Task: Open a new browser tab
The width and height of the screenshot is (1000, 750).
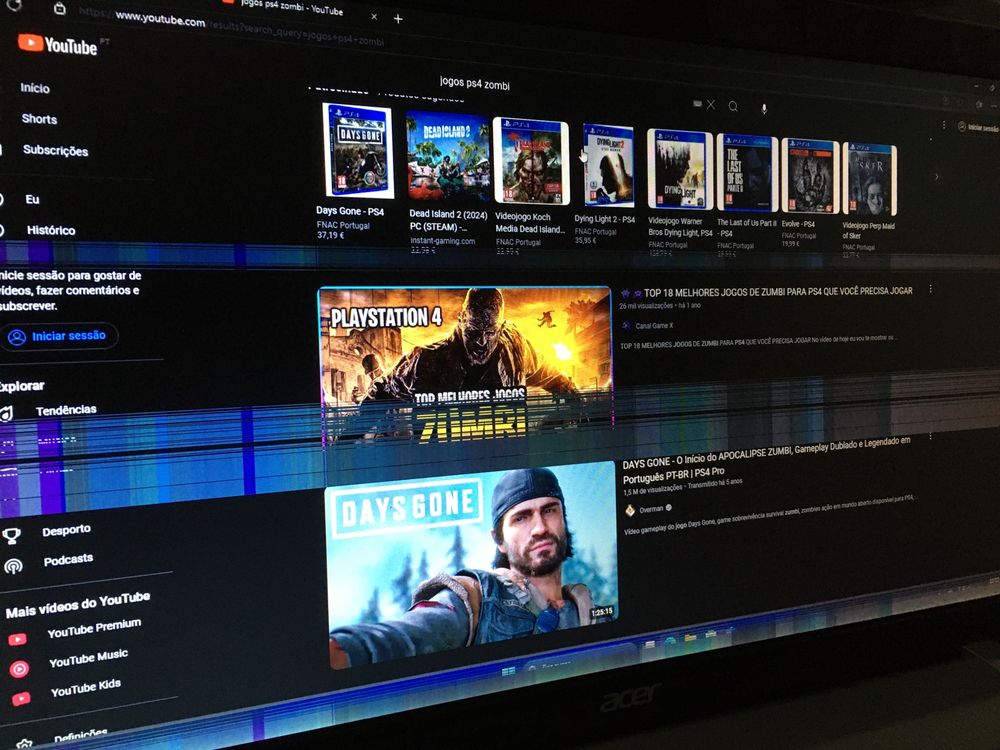Action: 398,18
